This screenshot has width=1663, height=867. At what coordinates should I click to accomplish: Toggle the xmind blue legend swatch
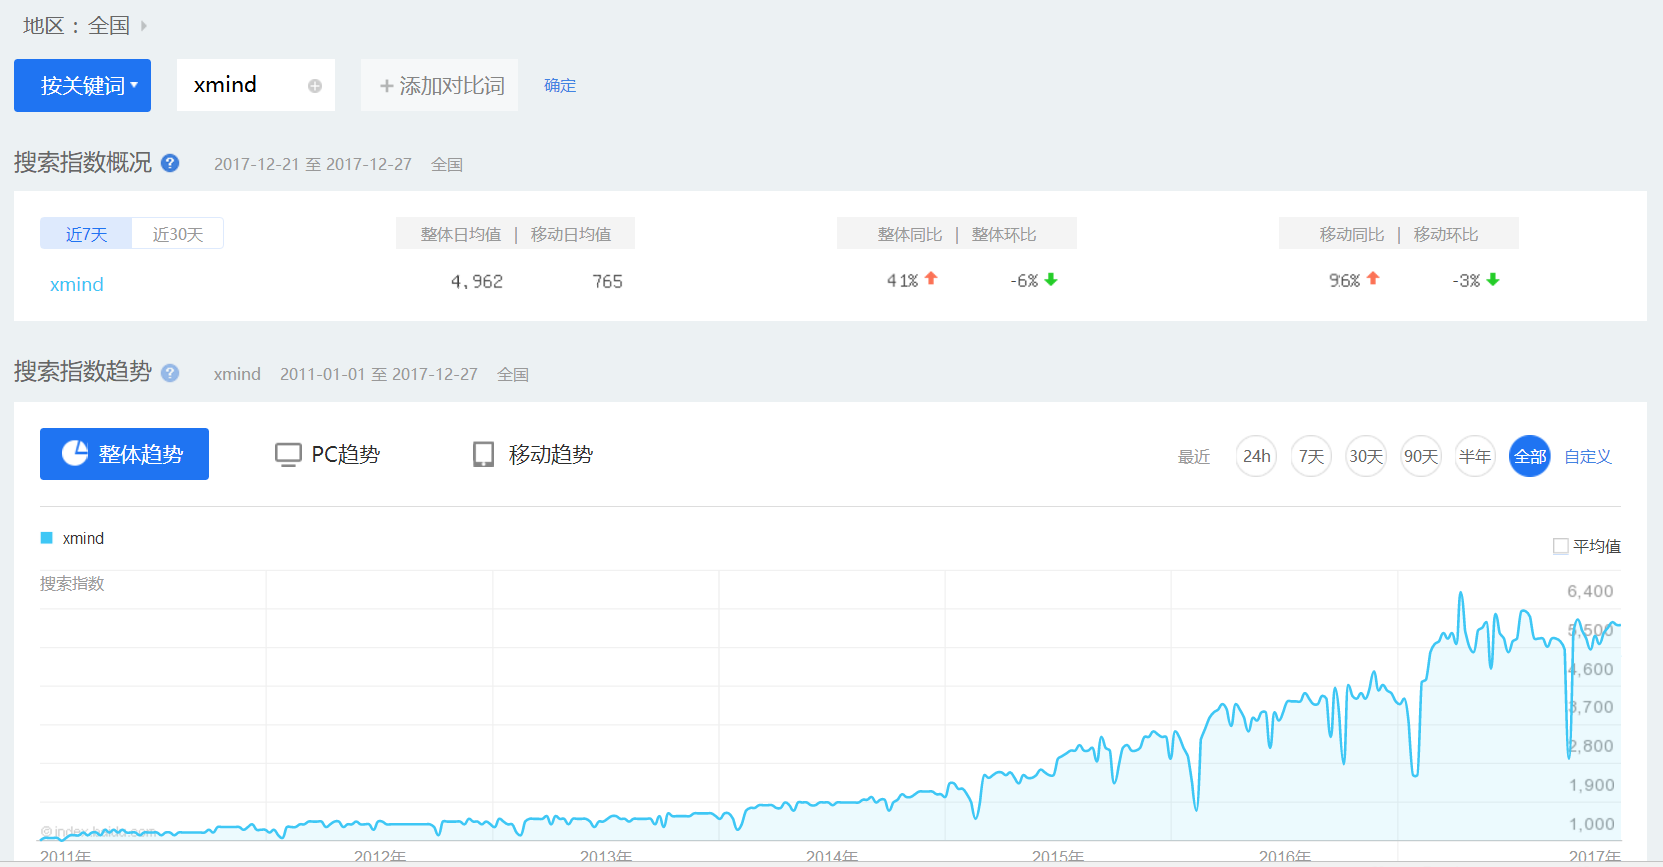coord(46,538)
